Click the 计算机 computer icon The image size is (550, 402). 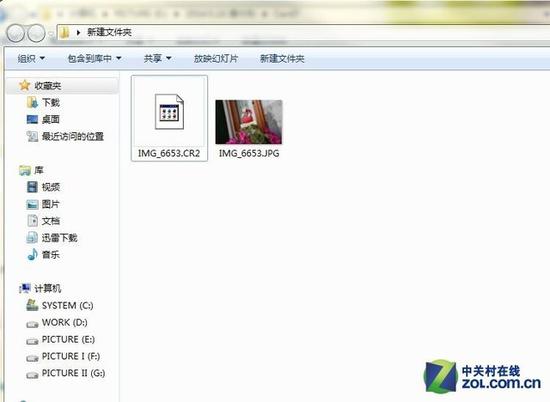[25, 288]
